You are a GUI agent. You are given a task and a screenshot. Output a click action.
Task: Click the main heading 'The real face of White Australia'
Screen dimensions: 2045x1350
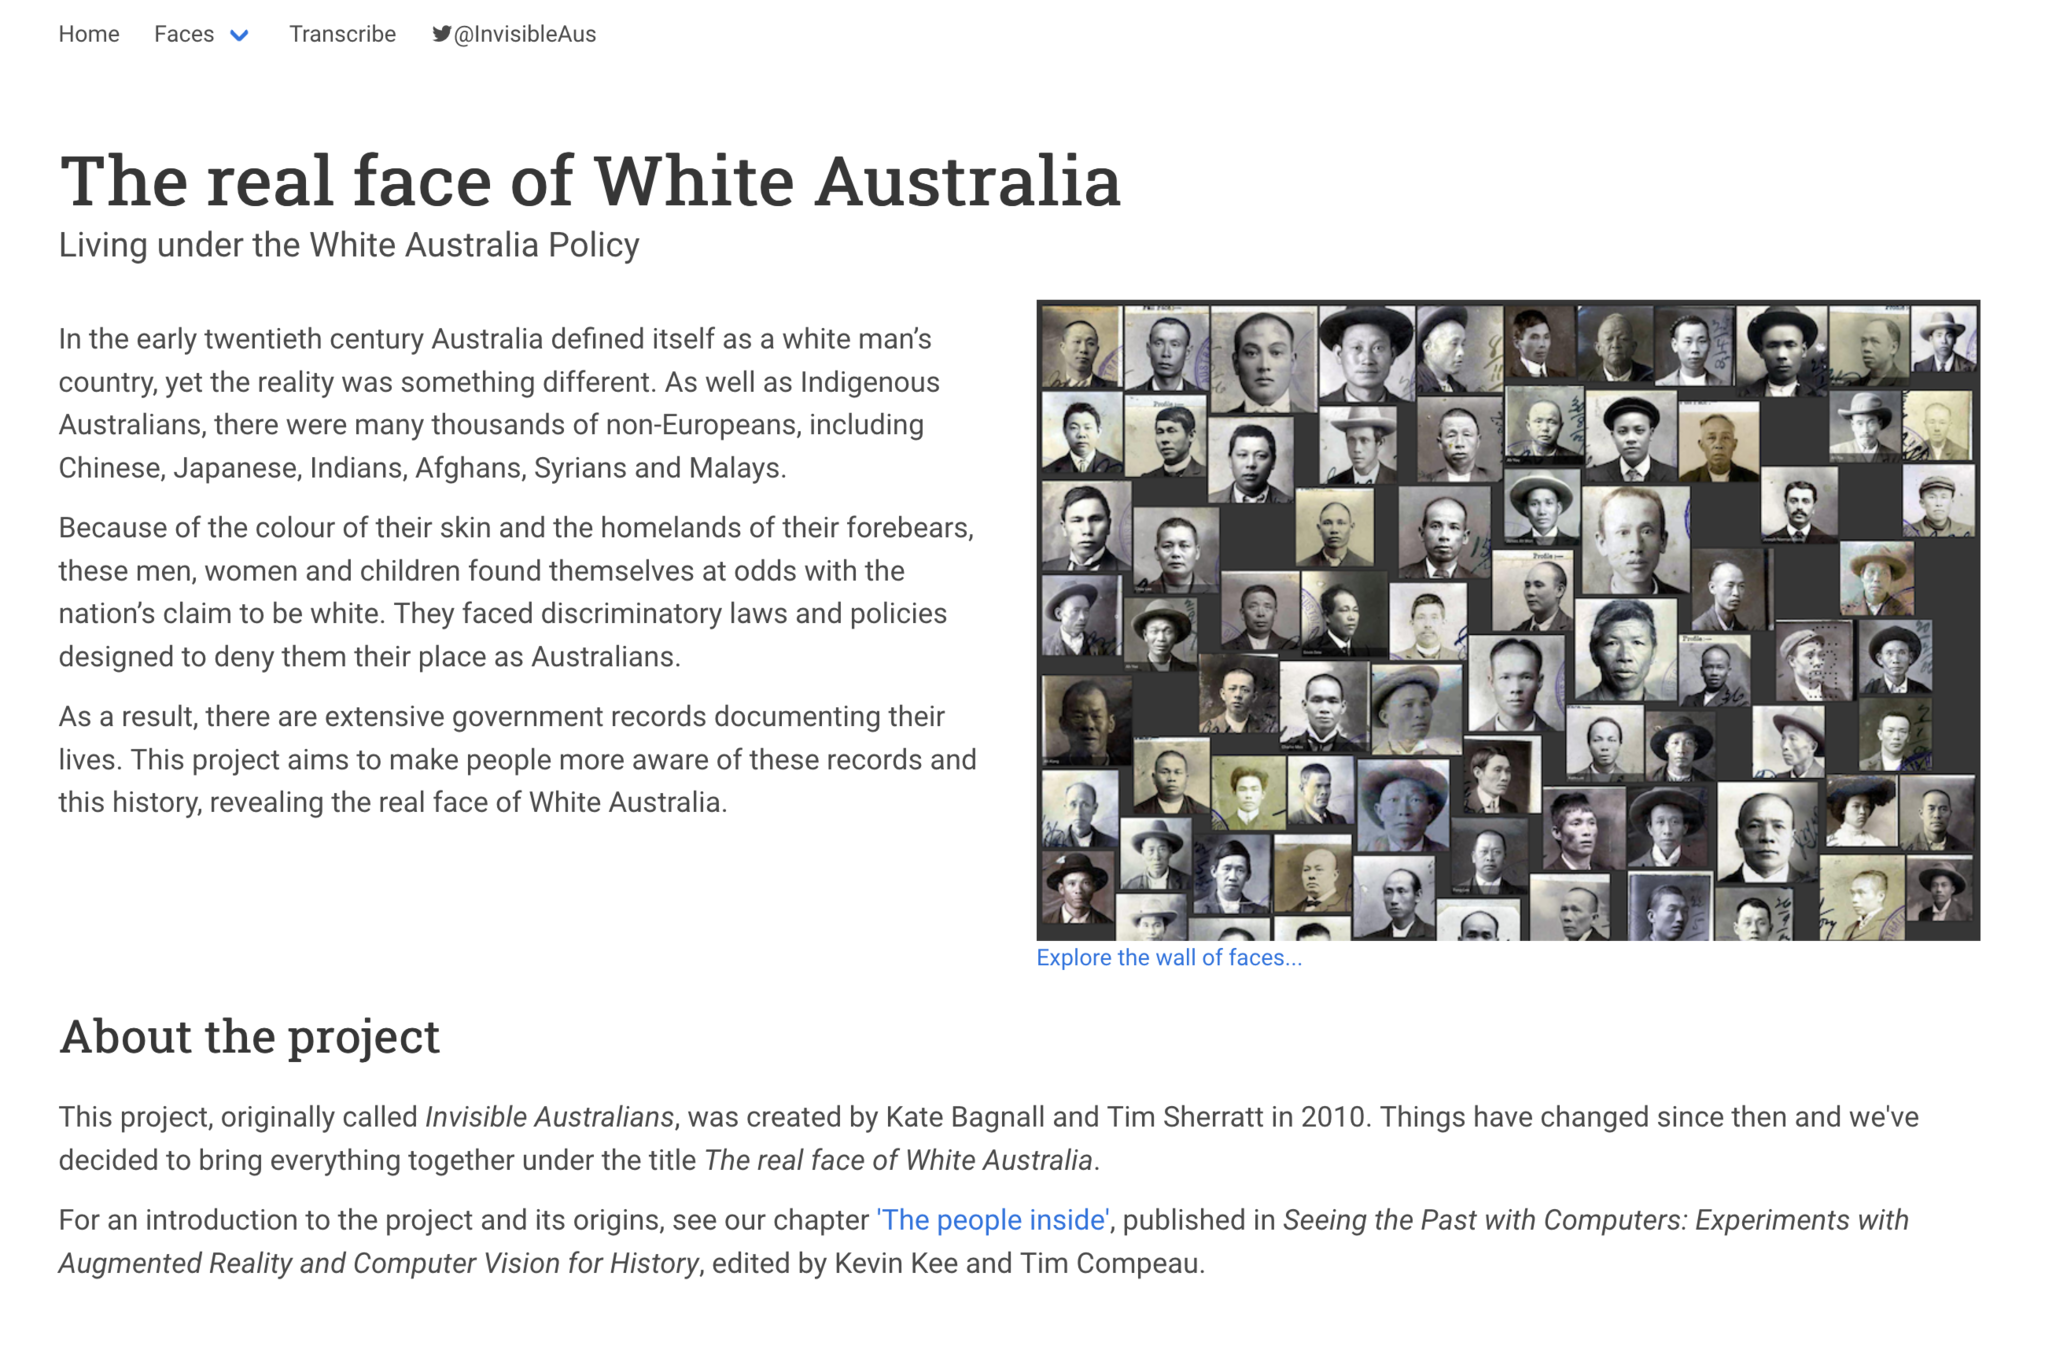click(590, 182)
